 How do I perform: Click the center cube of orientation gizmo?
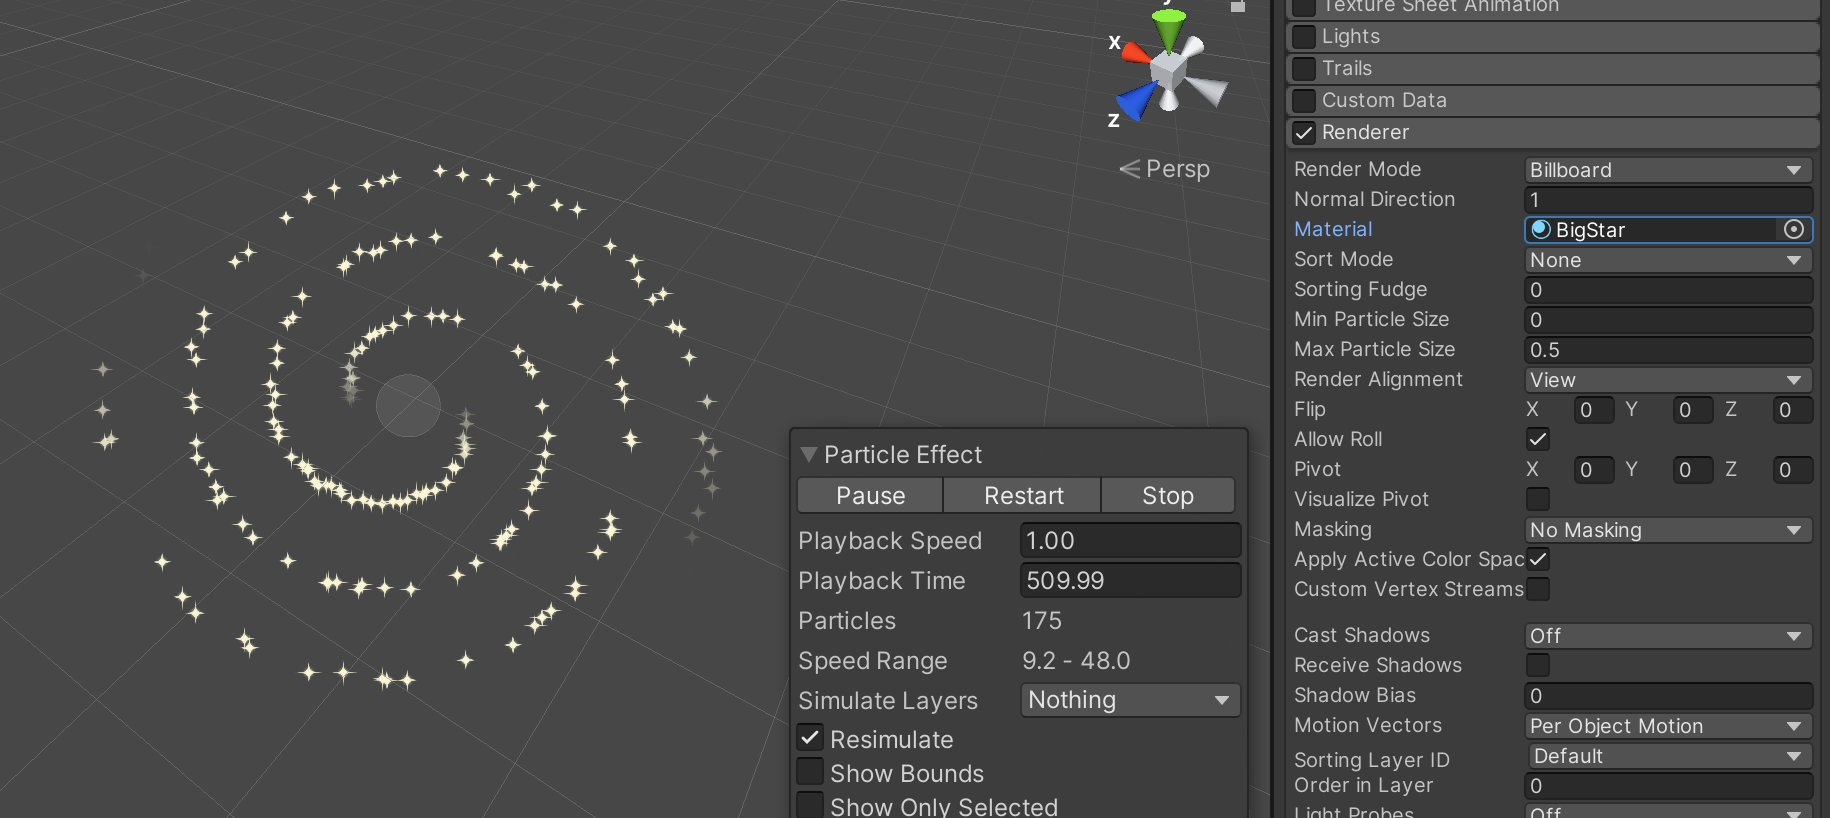[1168, 70]
